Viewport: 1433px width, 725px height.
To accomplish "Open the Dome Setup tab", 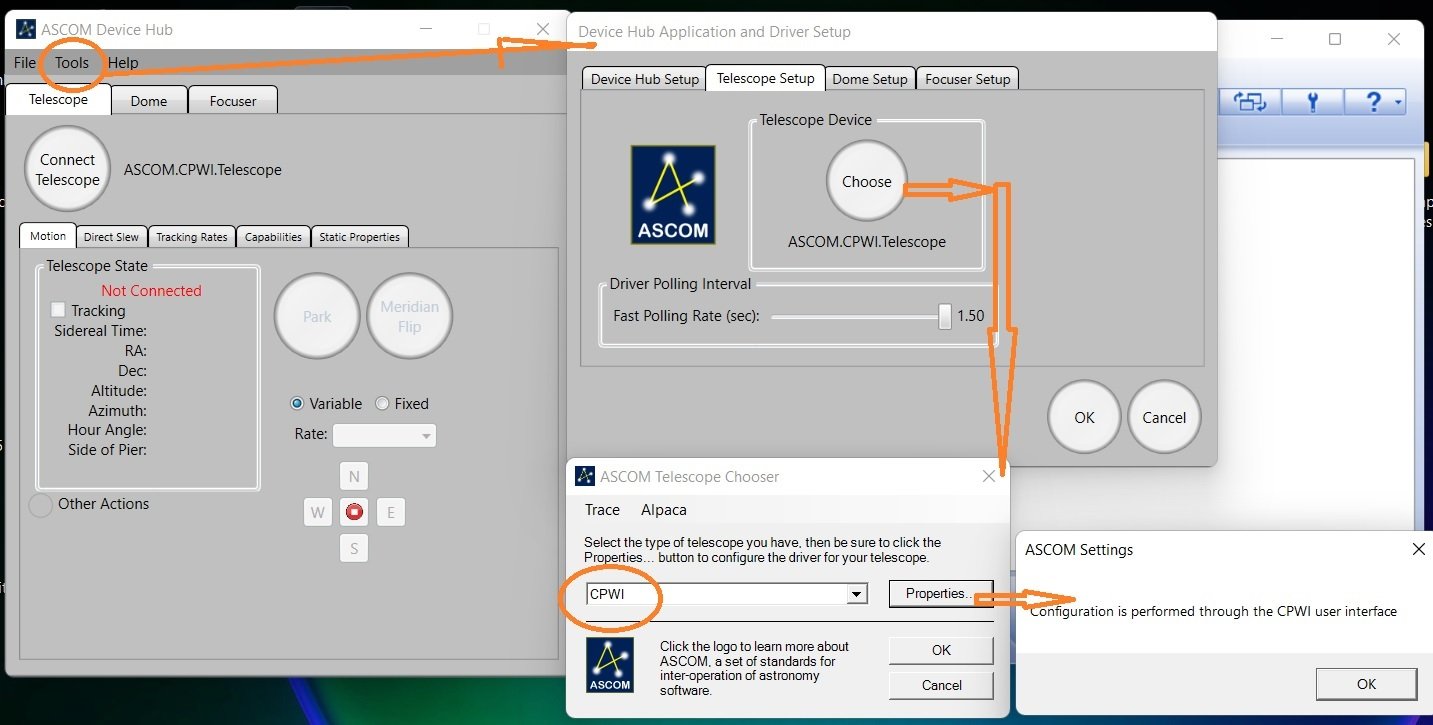I will pyautogui.click(x=870, y=79).
